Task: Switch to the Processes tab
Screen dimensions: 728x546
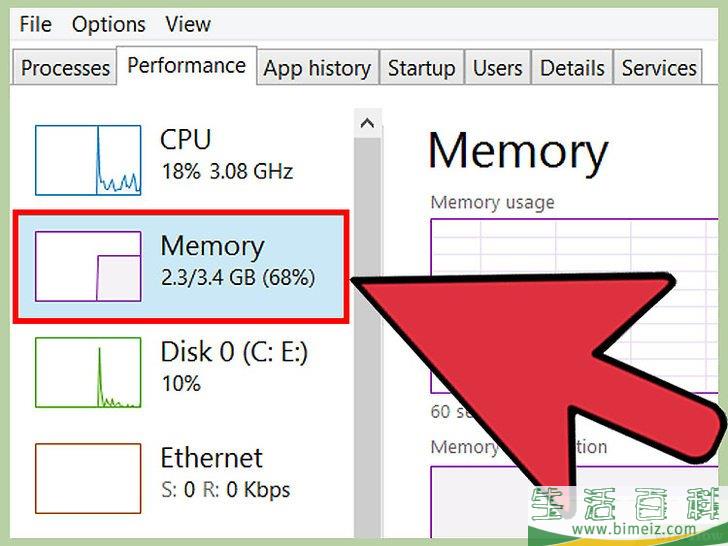Action: click(x=65, y=68)
